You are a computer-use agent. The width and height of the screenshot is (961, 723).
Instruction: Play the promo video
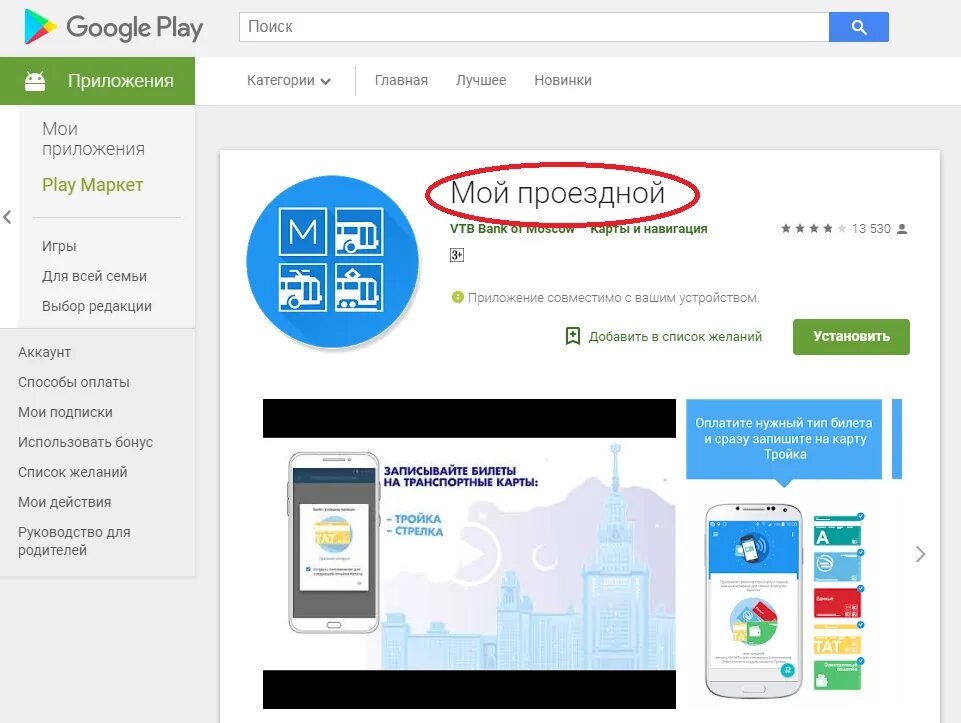[469, 555]
